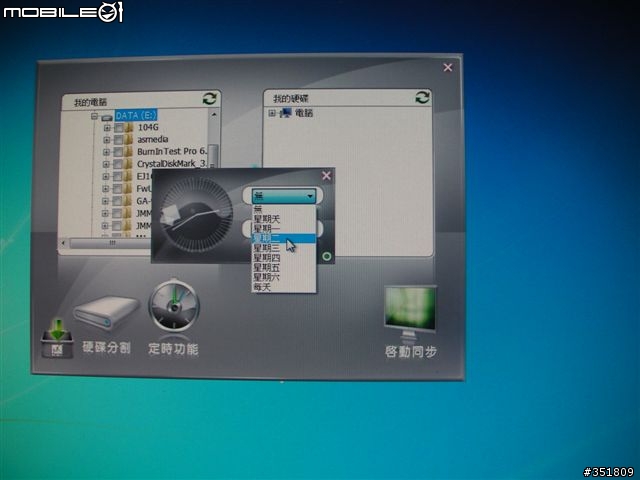The width and height of the screenshot is (640, 480).
Task: Confirm schedule with green circle button
Action: point(327,256)
